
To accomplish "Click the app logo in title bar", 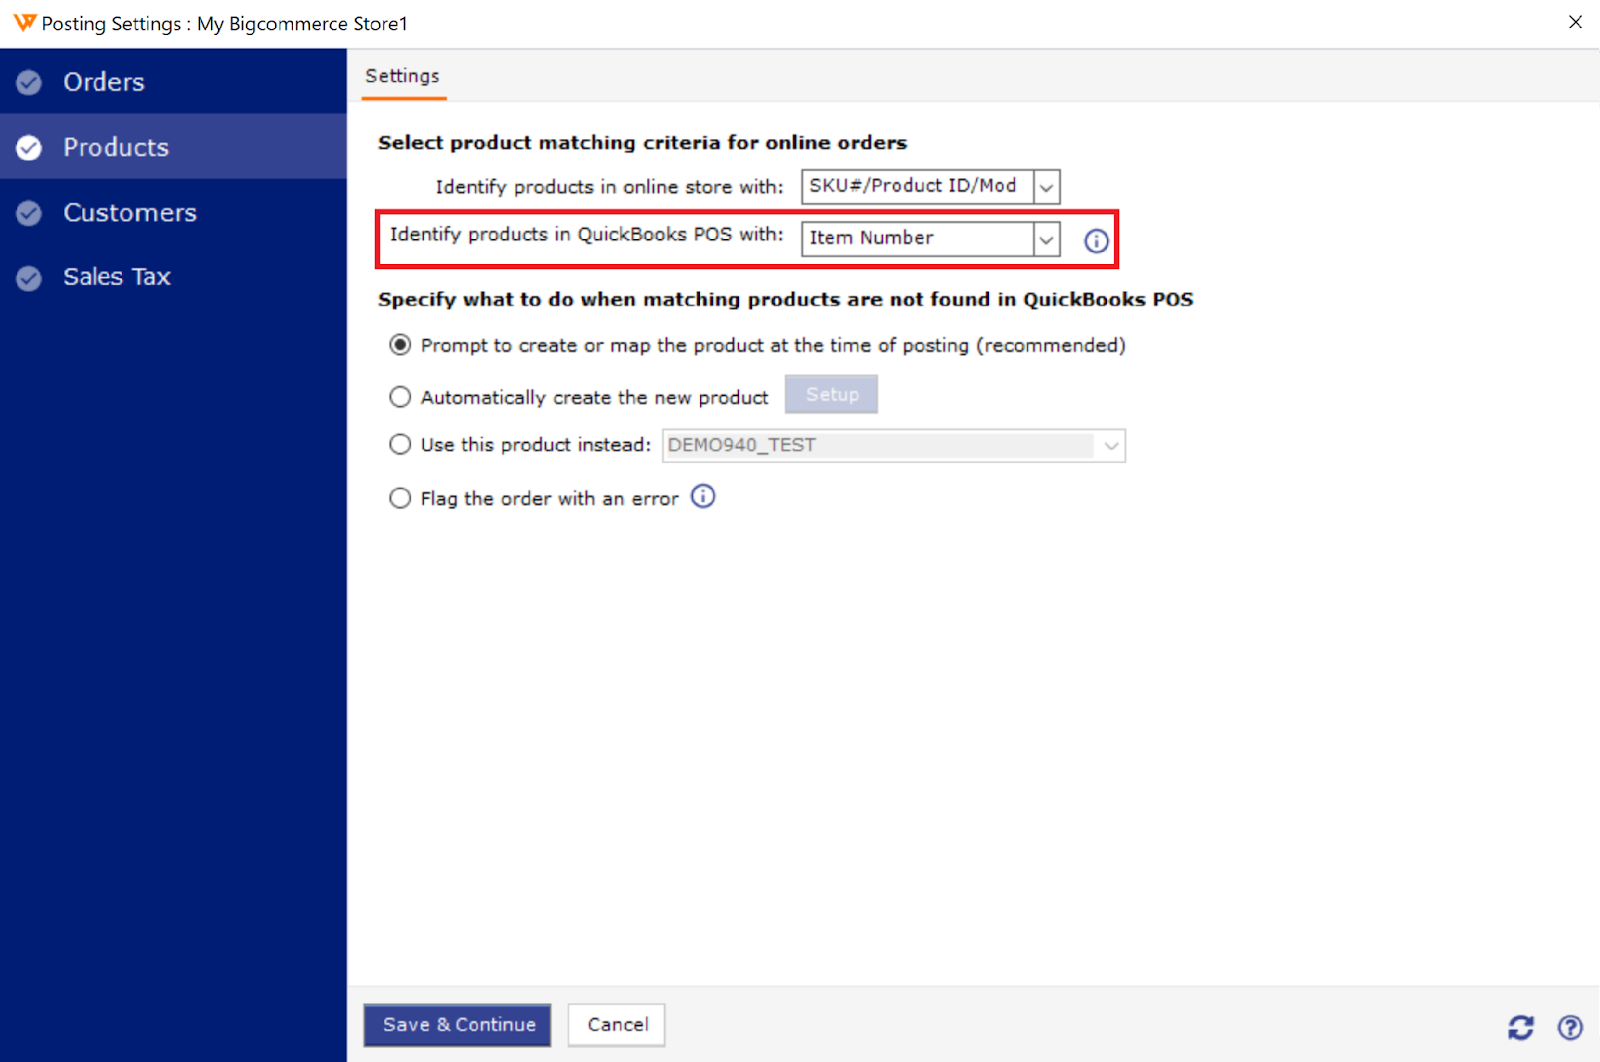I will 23,23.
